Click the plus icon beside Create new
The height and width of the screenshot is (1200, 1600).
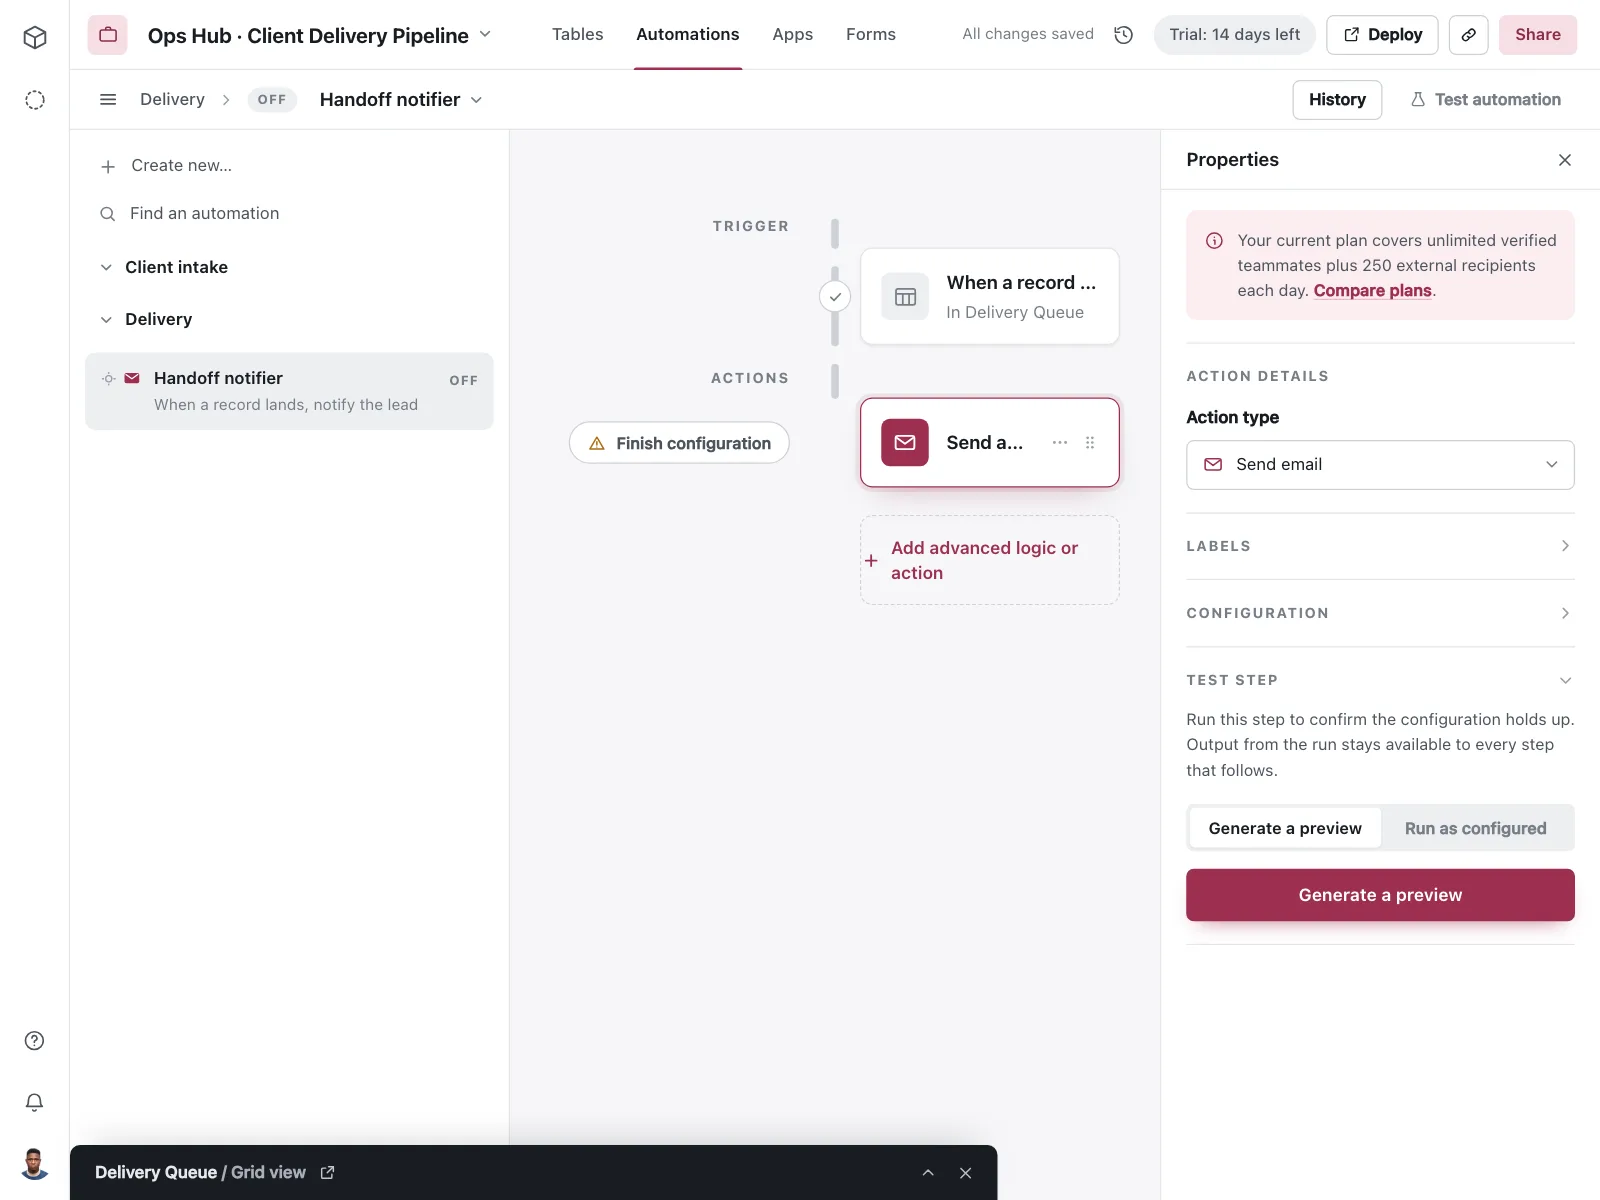[108, 166]
